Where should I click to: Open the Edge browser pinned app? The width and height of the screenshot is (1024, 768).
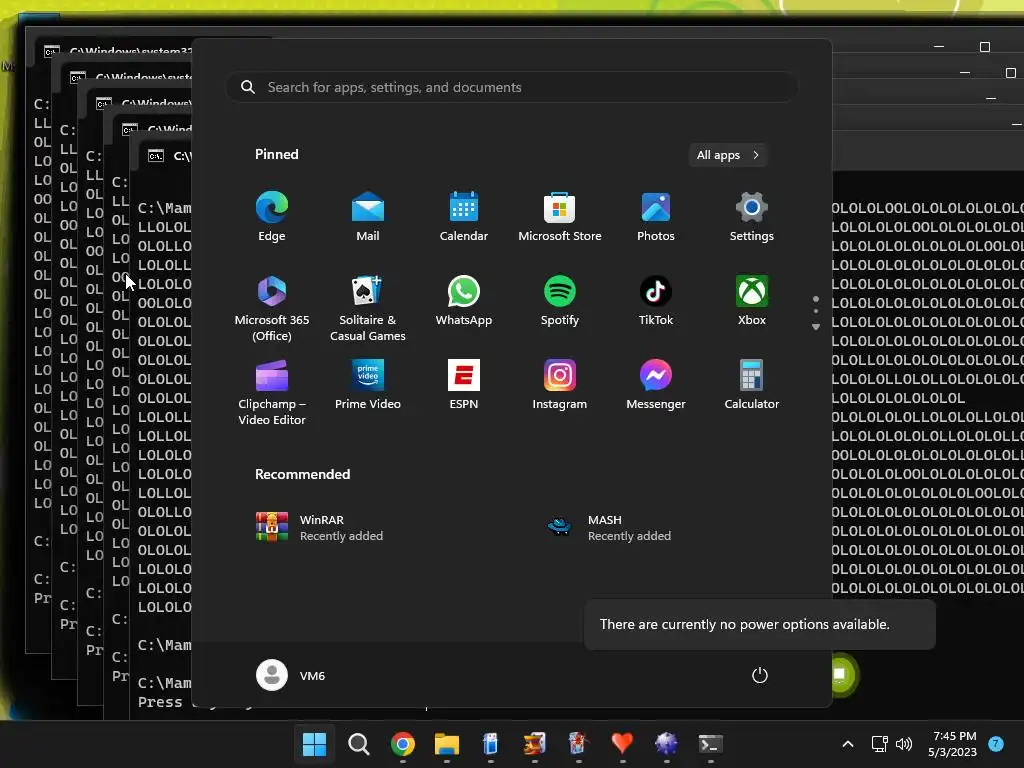[272, 217]
